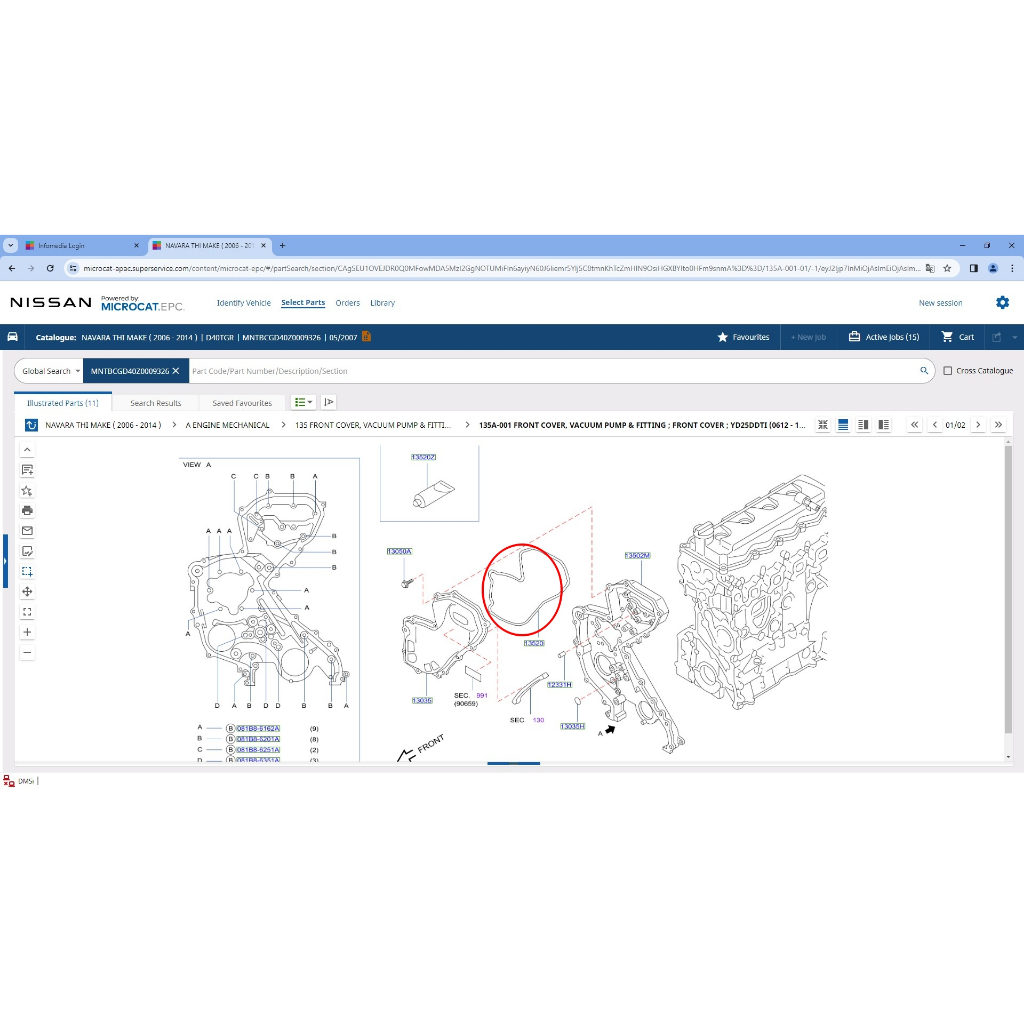Open the settings gear icon
The width and height of the screenshot is (1024, 1024).
click(1002, 302)
